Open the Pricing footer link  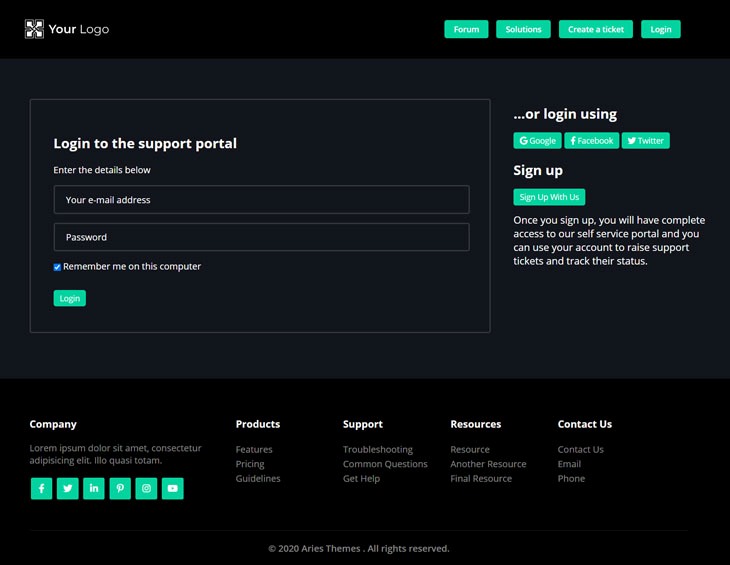pos(250,464)
